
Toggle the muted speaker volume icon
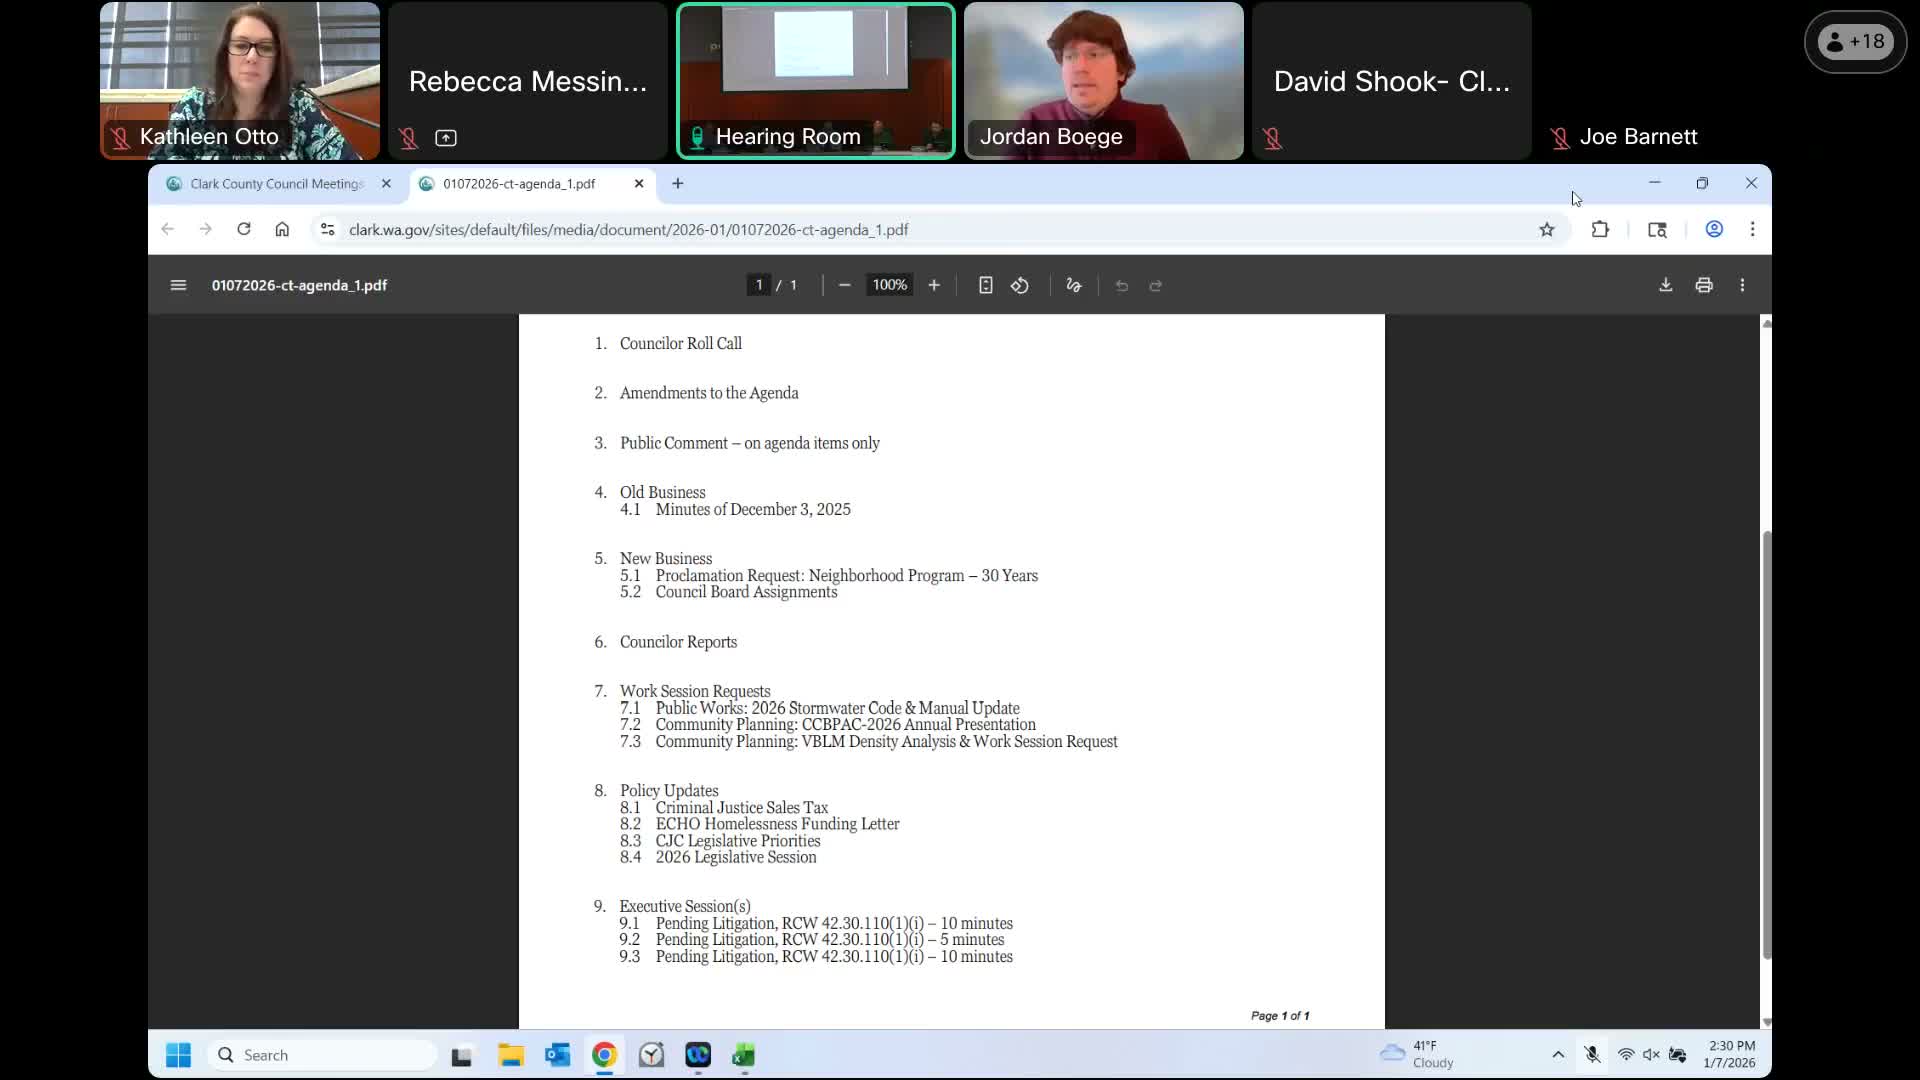(x=1651, y=1055)
